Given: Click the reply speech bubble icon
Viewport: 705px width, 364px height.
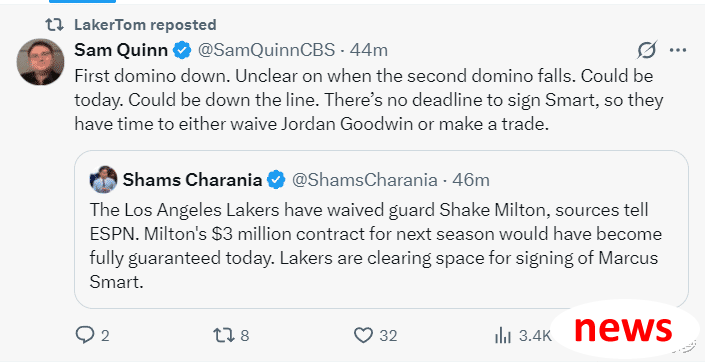Looking at the screenshot, I should [85, 335].
